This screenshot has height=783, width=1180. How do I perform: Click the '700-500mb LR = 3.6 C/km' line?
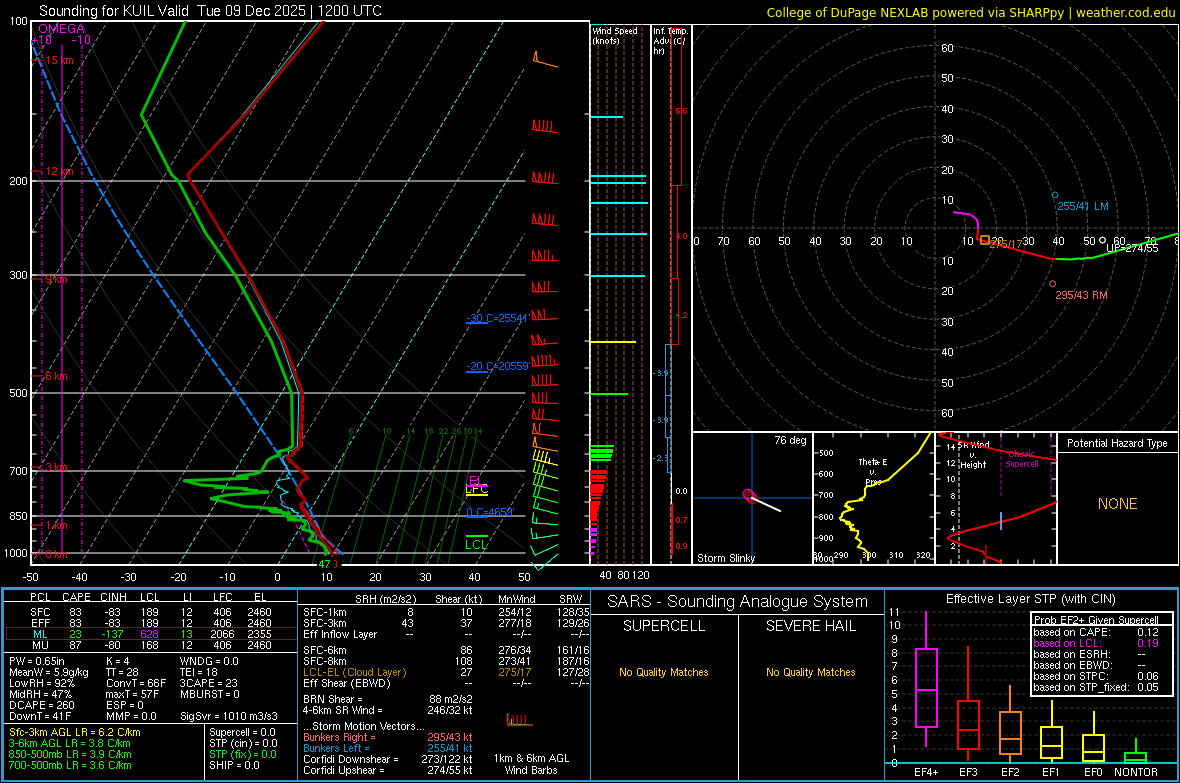(x=70, y=765)
